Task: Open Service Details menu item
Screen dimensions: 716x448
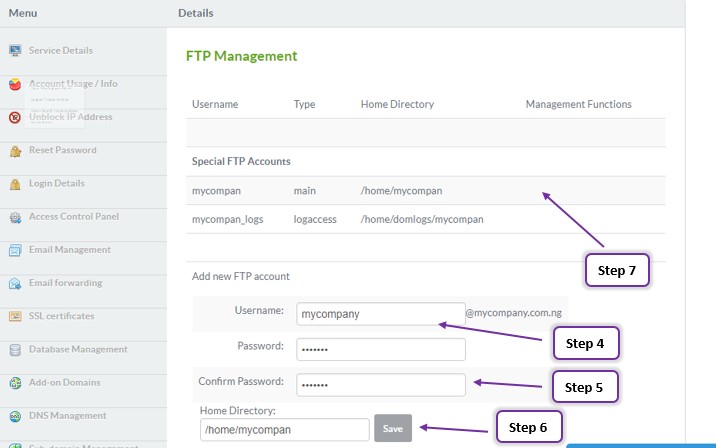Action: click(61, 50)
